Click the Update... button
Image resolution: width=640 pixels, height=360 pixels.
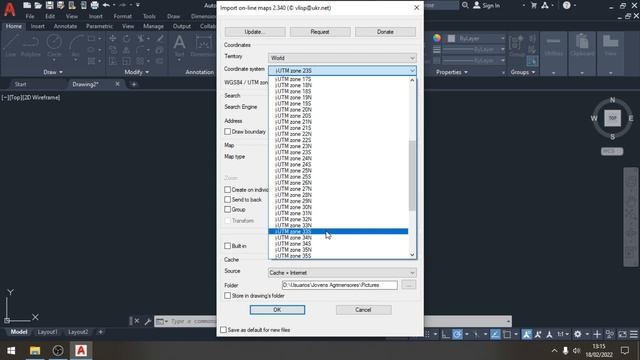[255, 32]
